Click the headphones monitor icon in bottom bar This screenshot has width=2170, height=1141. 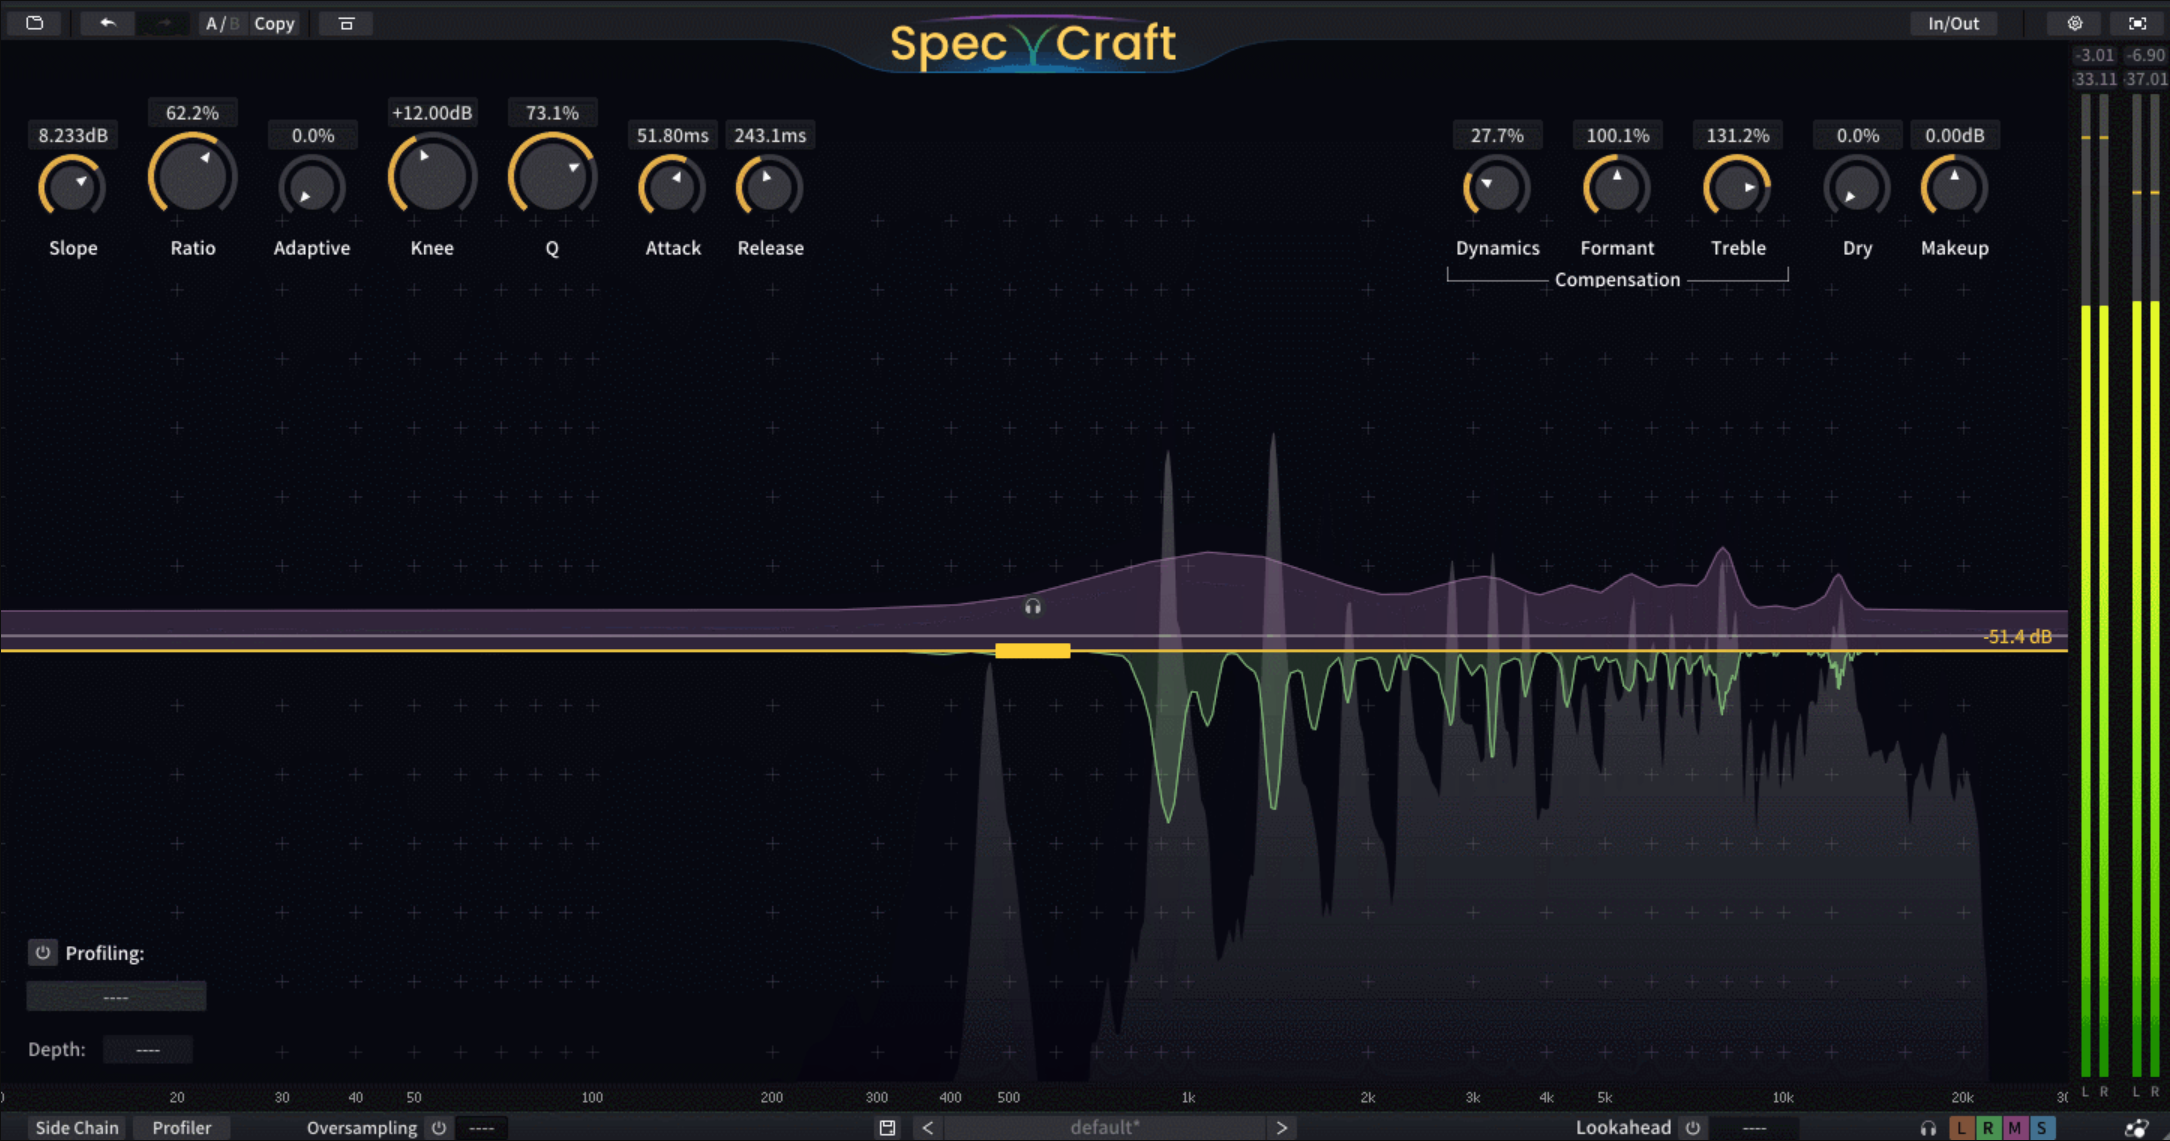pyautogui.click(x=1928, y=1128)
